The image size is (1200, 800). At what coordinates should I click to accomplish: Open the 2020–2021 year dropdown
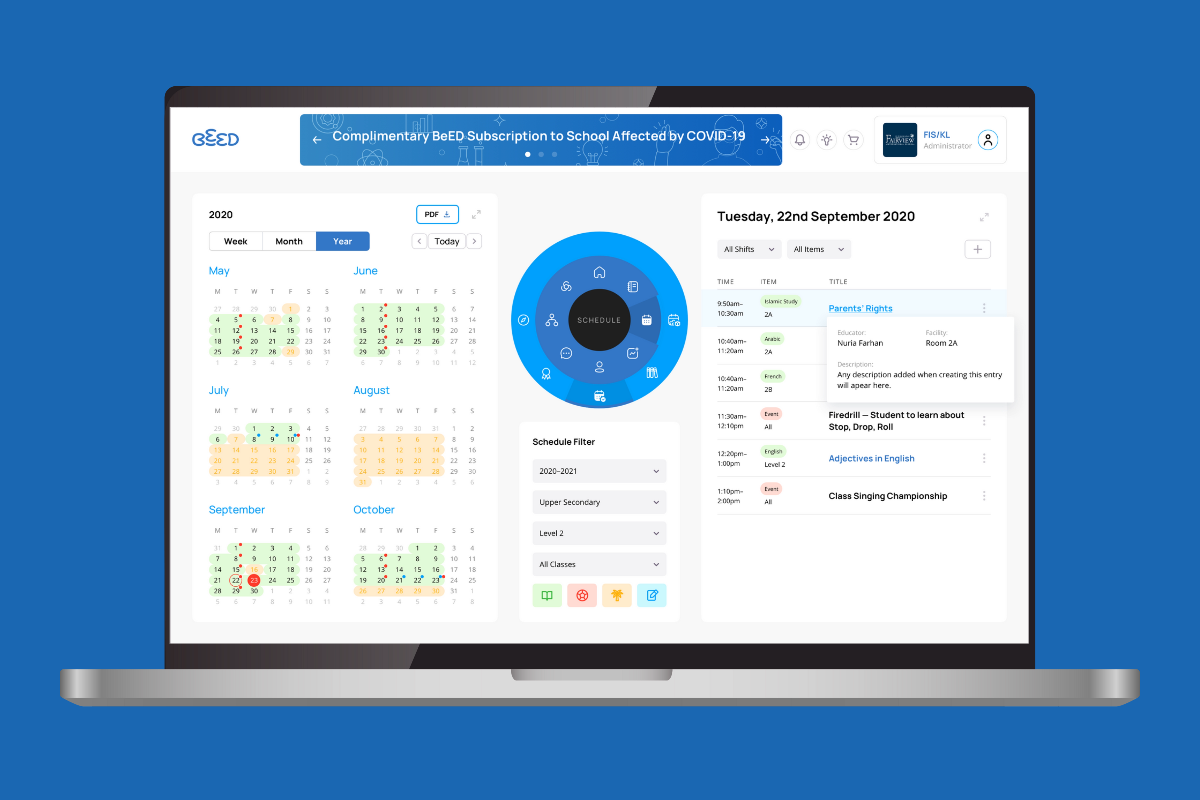click(x=599, y=471)
